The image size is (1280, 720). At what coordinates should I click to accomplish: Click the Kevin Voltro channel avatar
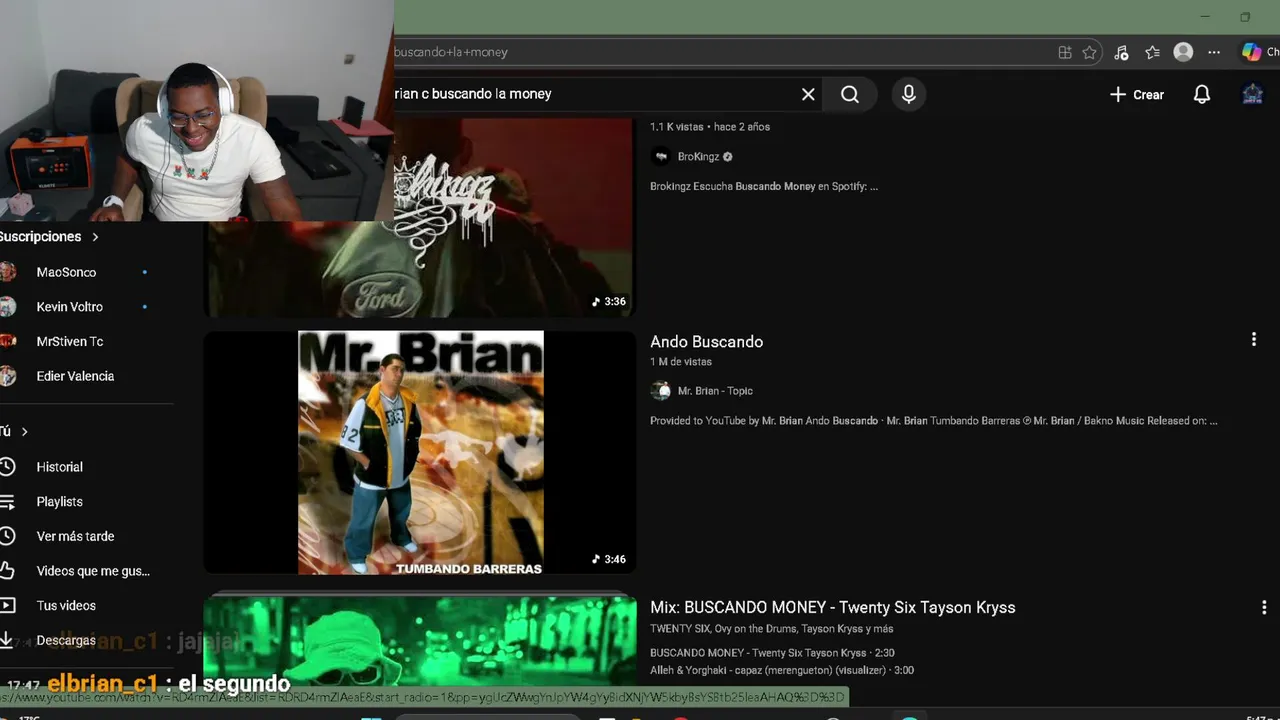7,307
